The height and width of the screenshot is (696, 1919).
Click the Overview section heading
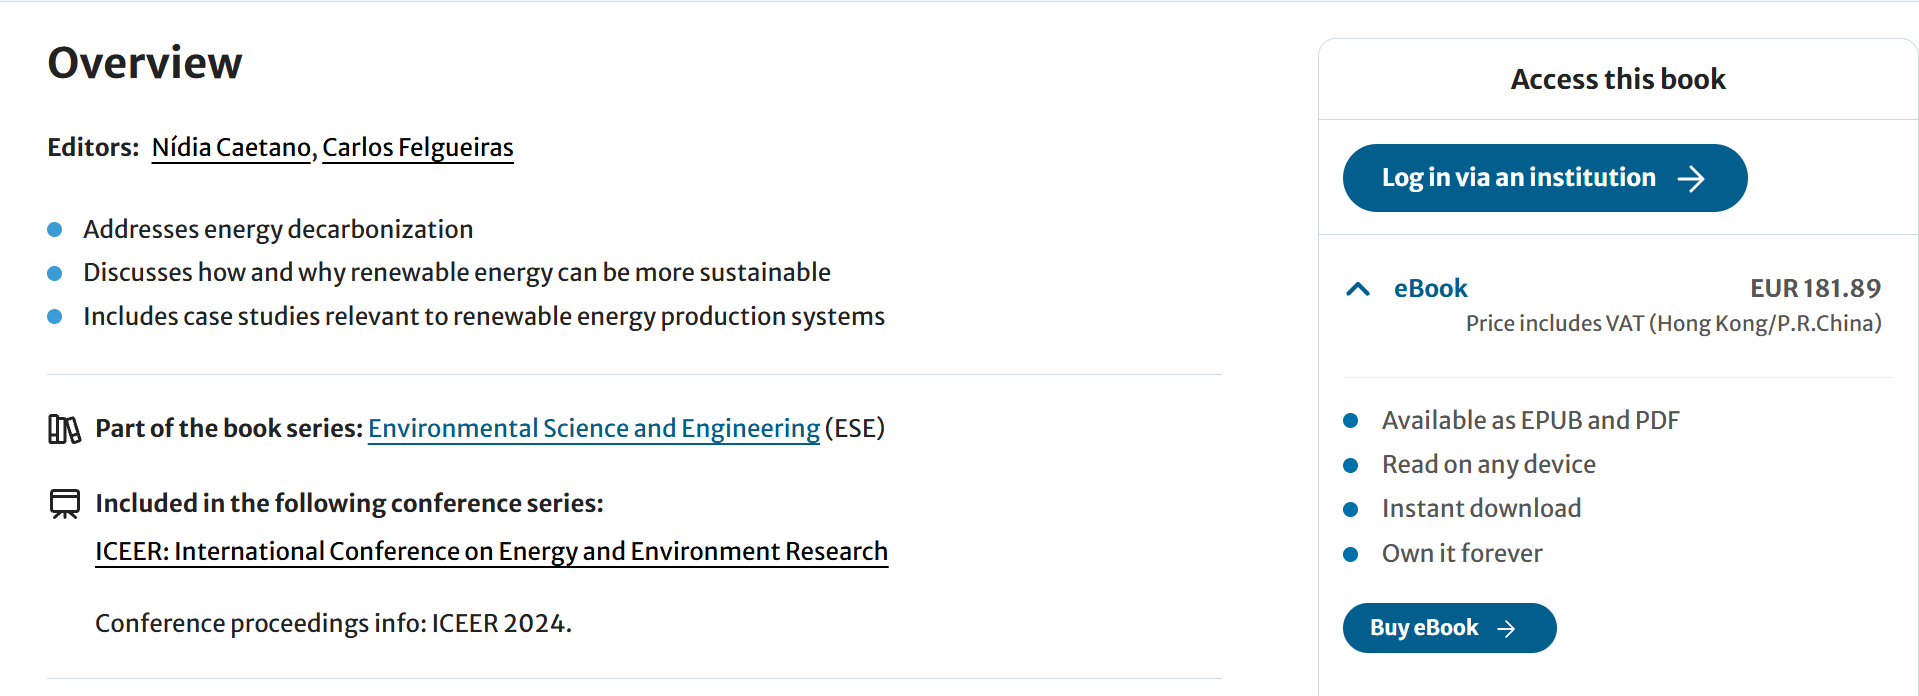(x=145, y=63)
